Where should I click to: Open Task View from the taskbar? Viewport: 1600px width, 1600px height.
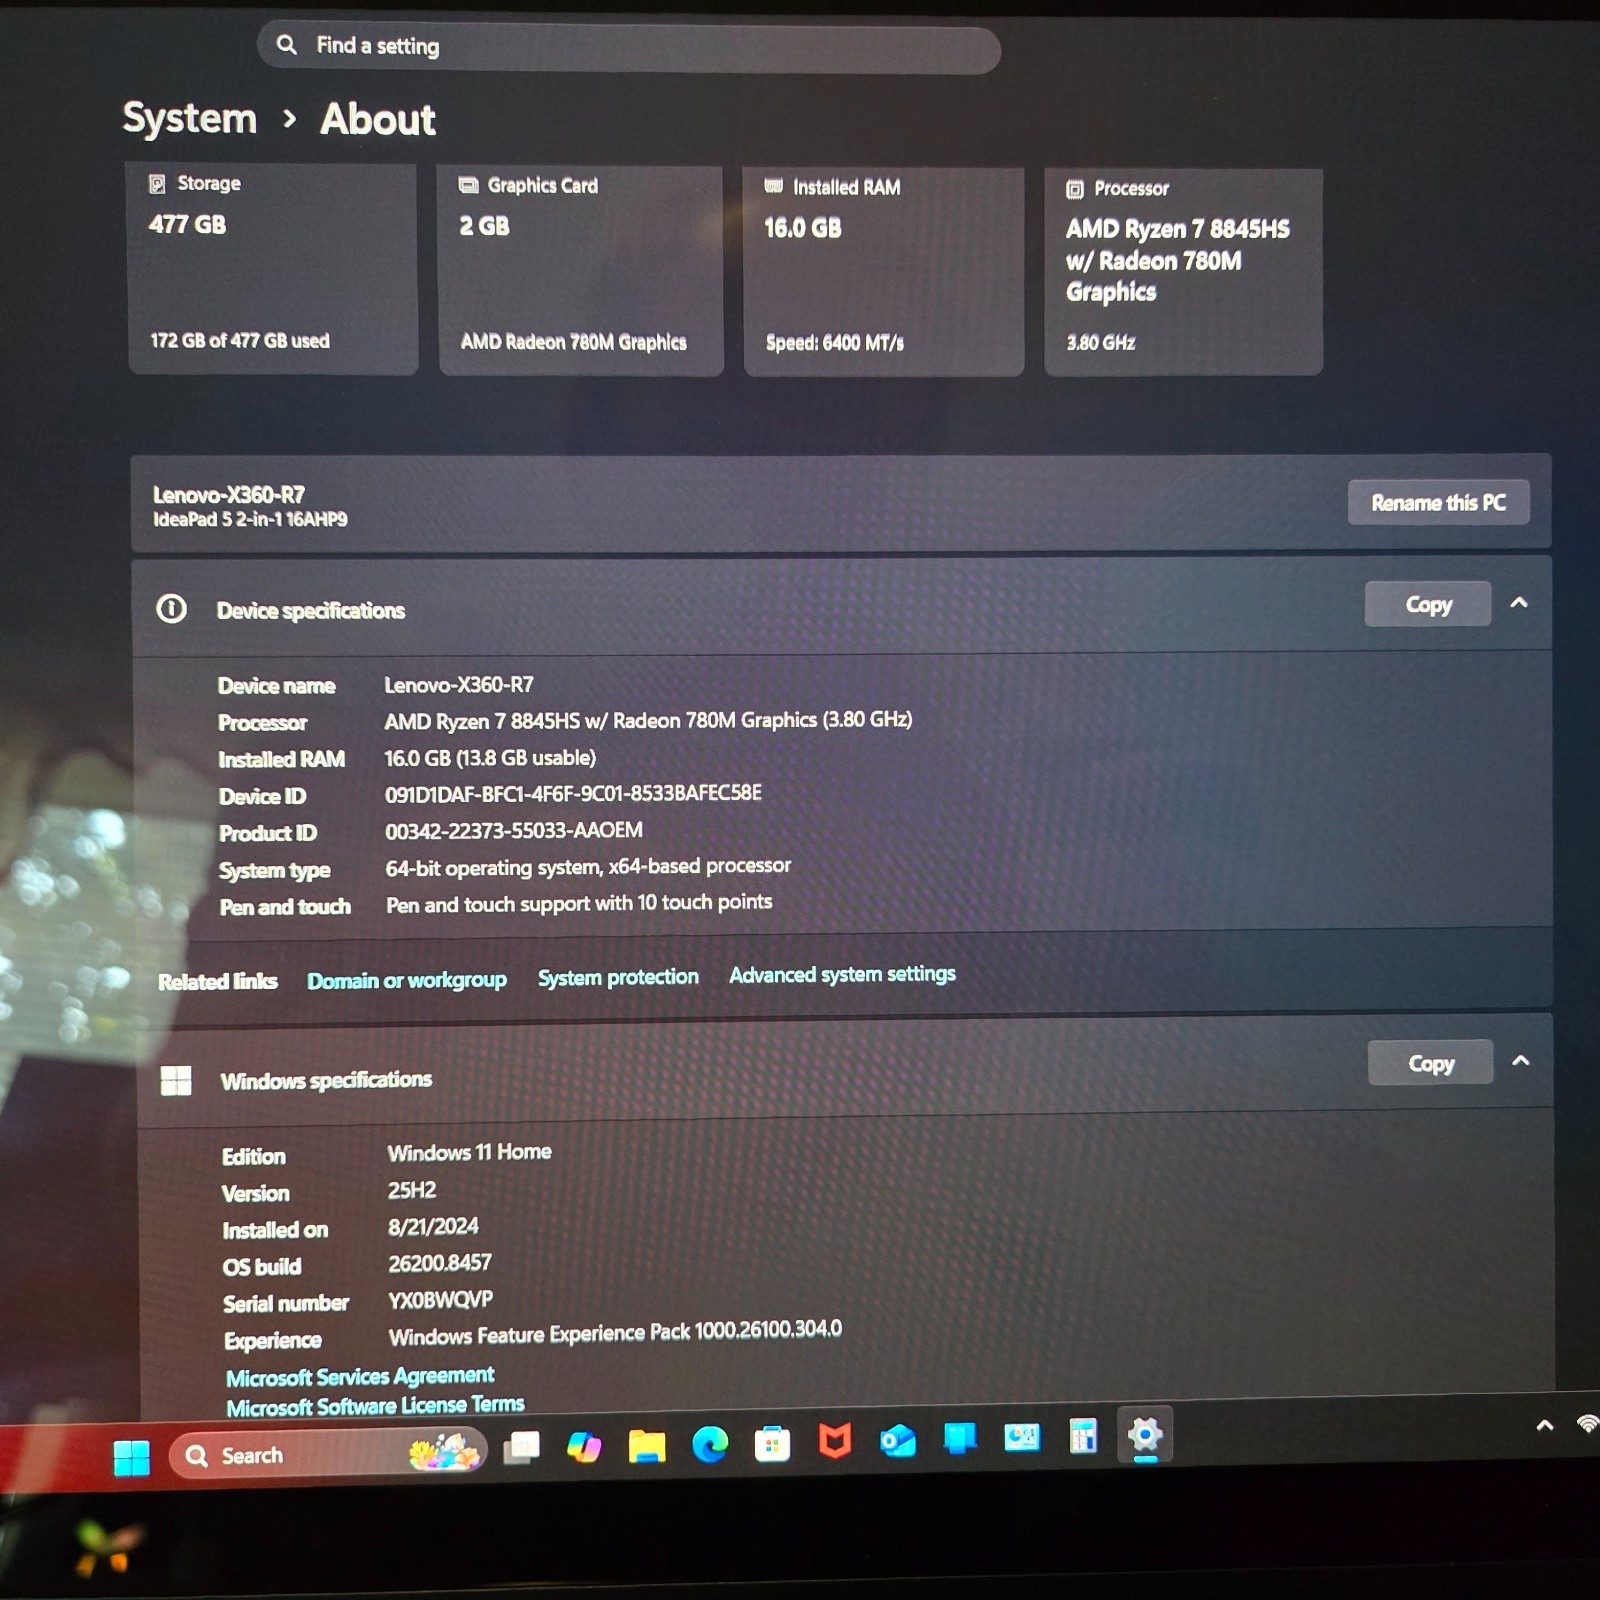coord(521,1447)
